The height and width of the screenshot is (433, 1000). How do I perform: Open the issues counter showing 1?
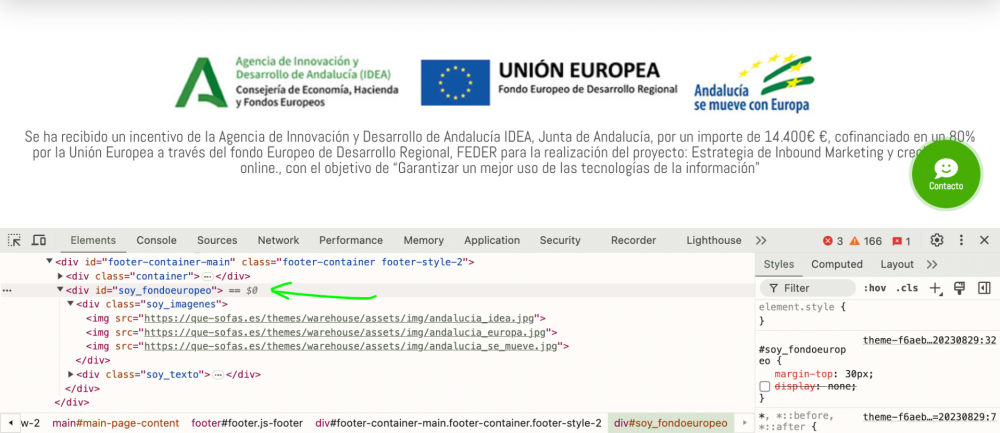click(x=901, y=241)
